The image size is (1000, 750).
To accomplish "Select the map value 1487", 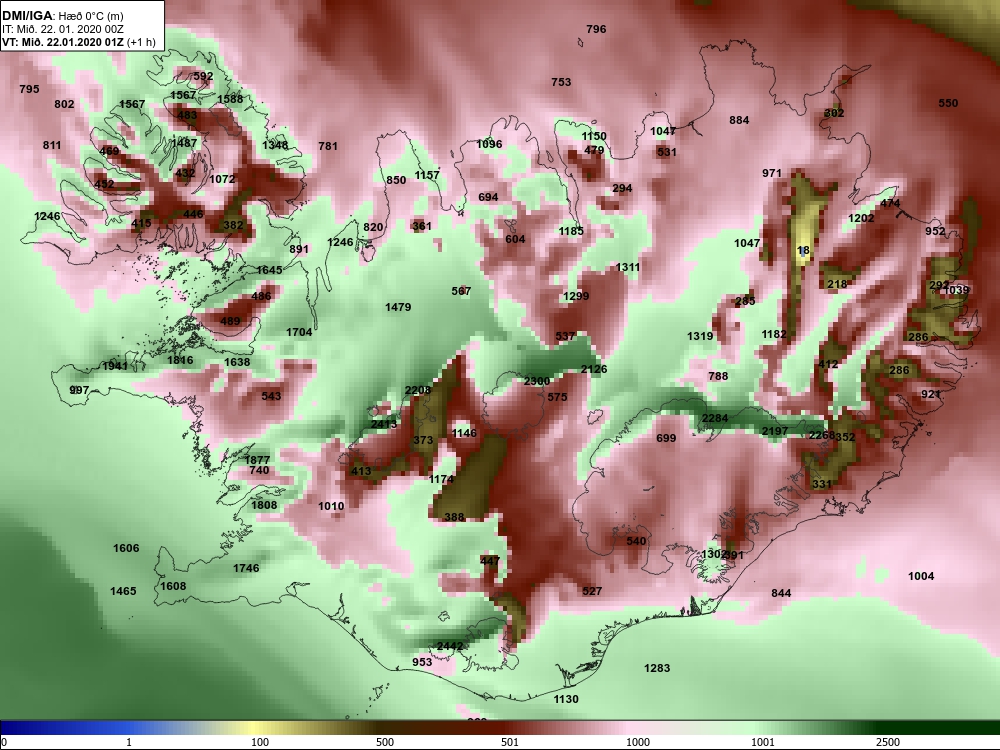I will [184, 143].
